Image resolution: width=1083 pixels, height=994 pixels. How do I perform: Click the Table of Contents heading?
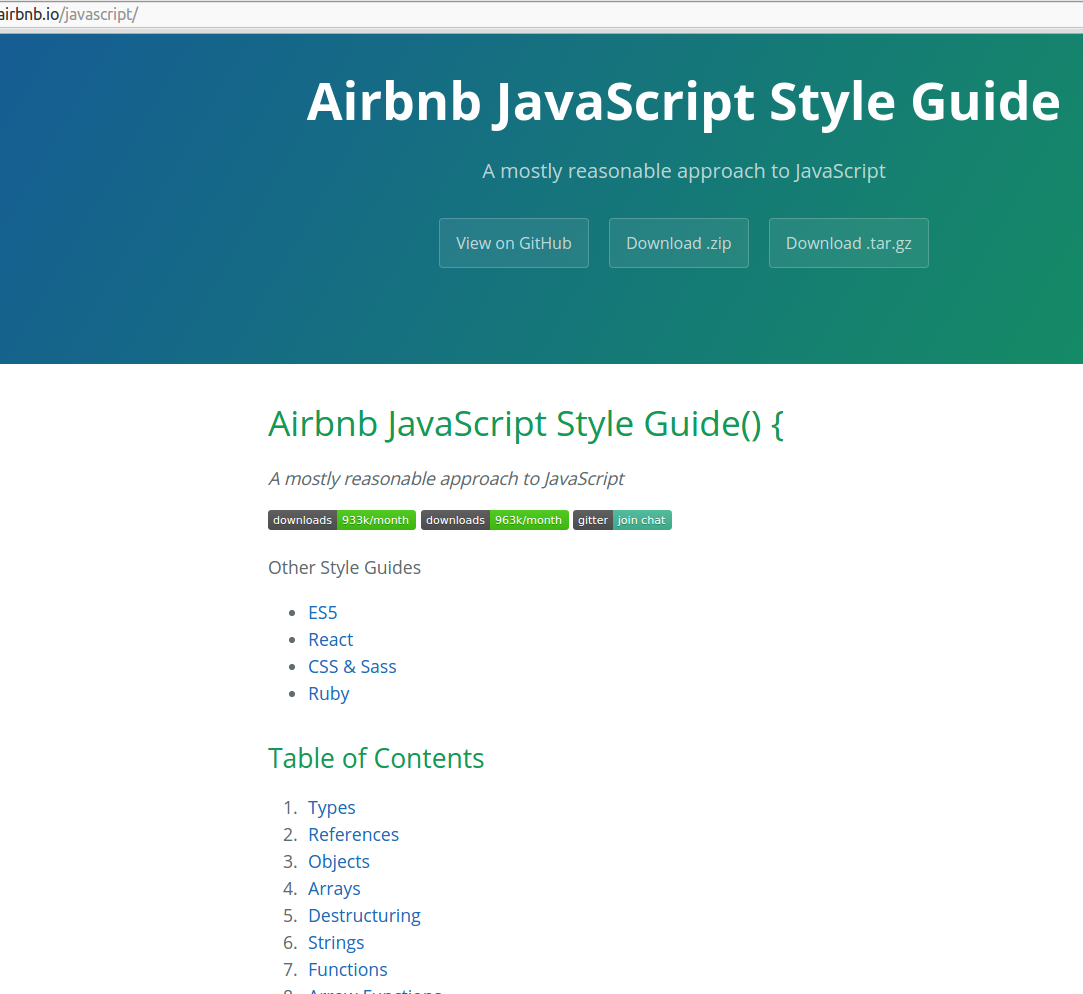point(376,758)
